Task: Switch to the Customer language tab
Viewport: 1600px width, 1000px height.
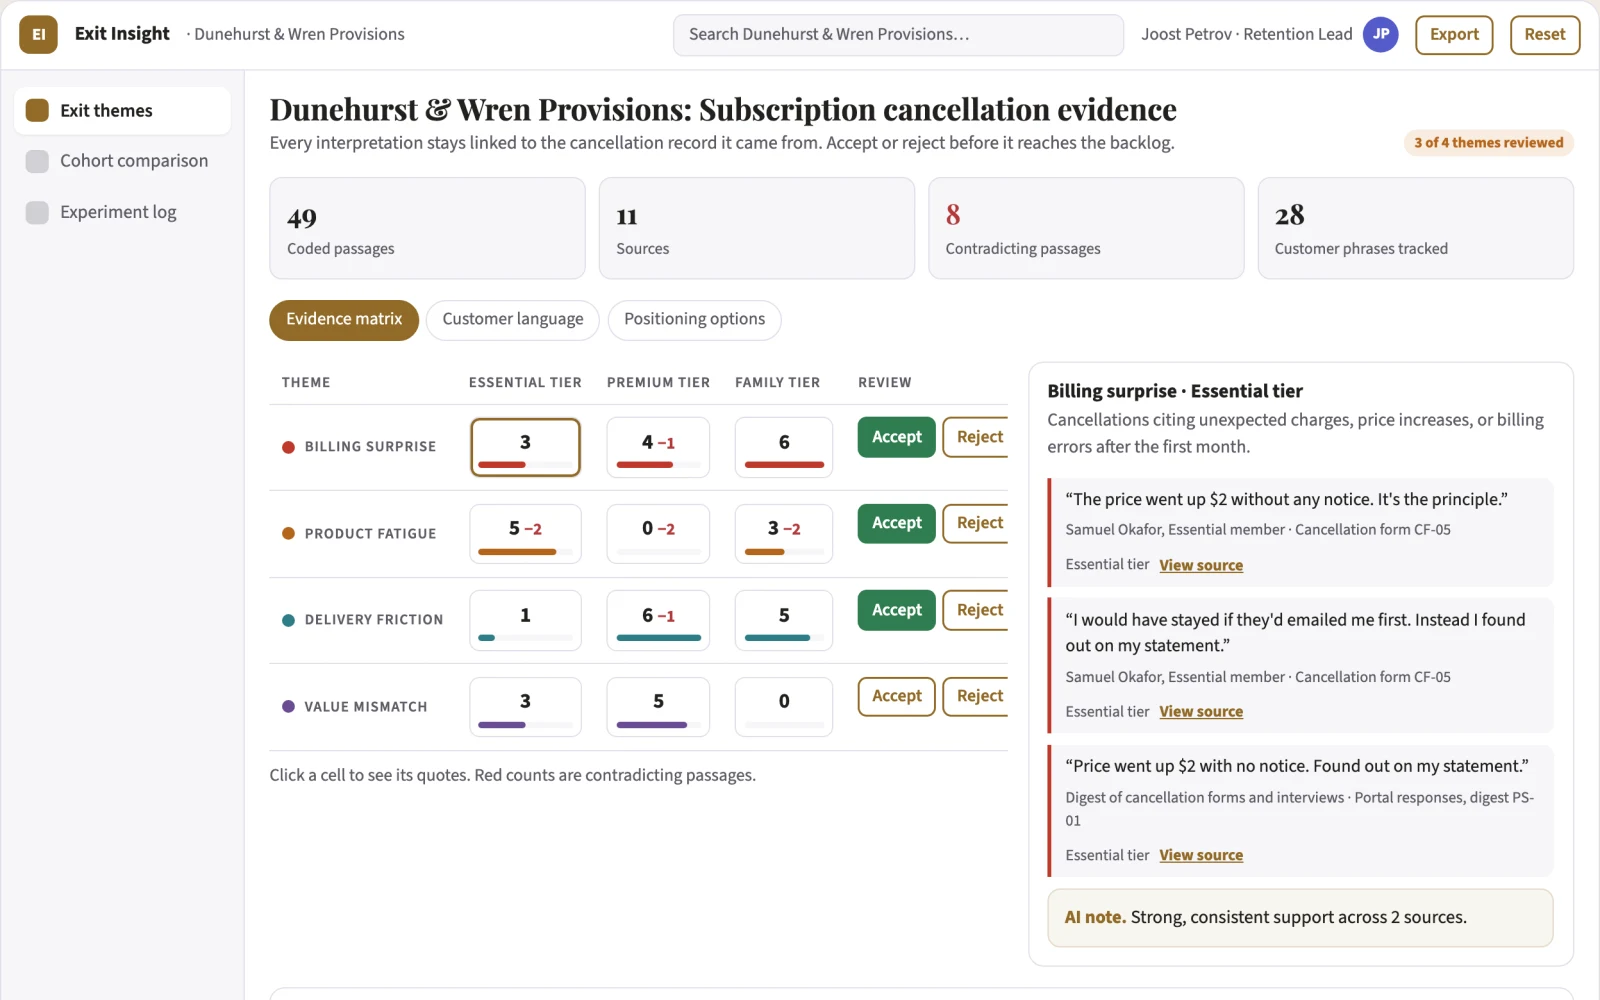Action: 512,320
